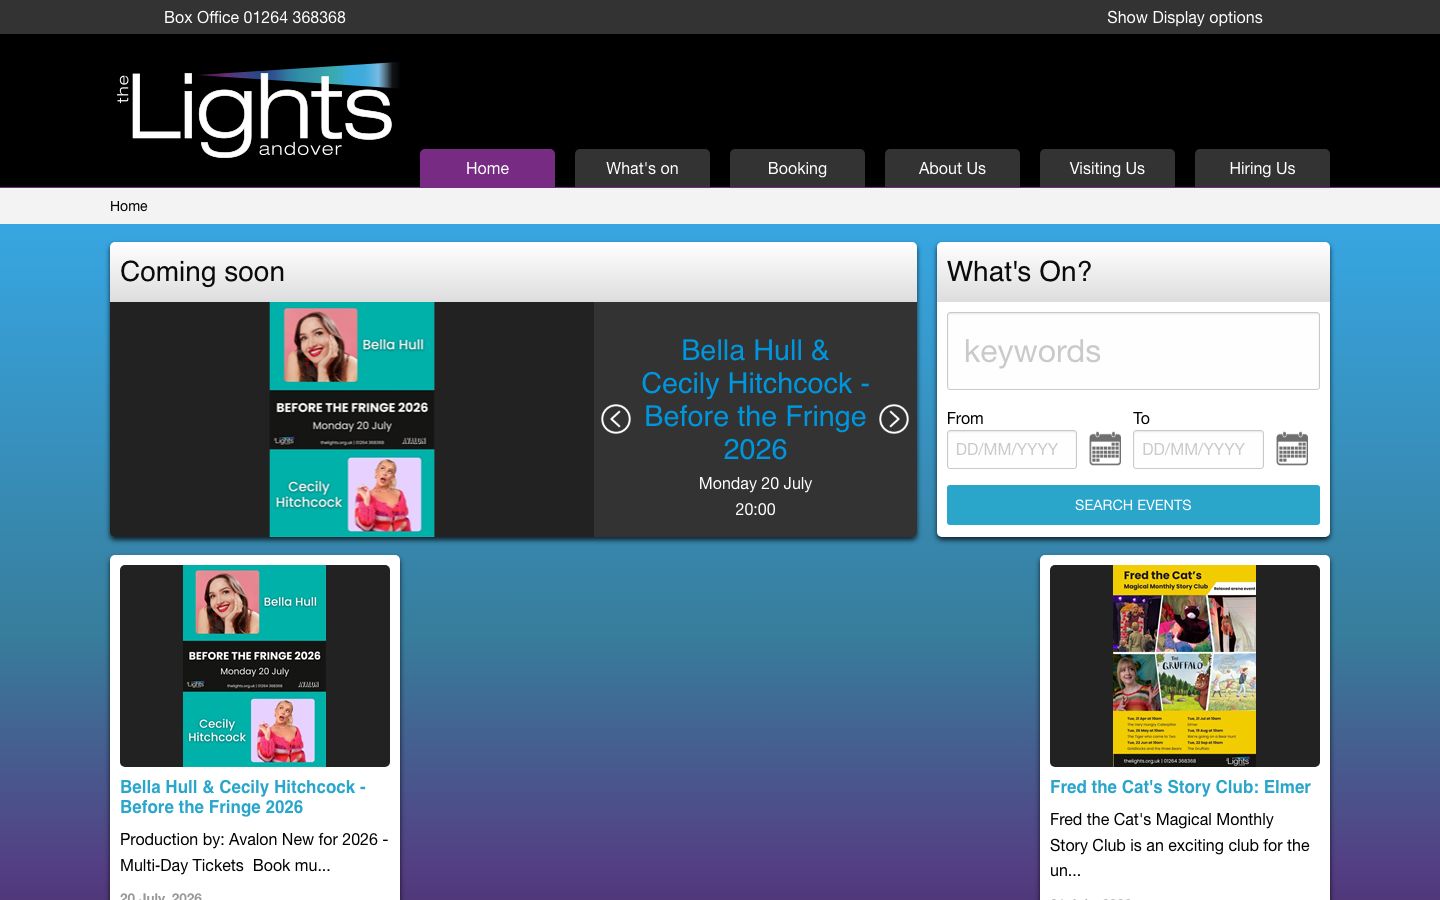The image size is (1440, 900).
Task: Click the Coming soon heading
Action: (x=202, y=272)
